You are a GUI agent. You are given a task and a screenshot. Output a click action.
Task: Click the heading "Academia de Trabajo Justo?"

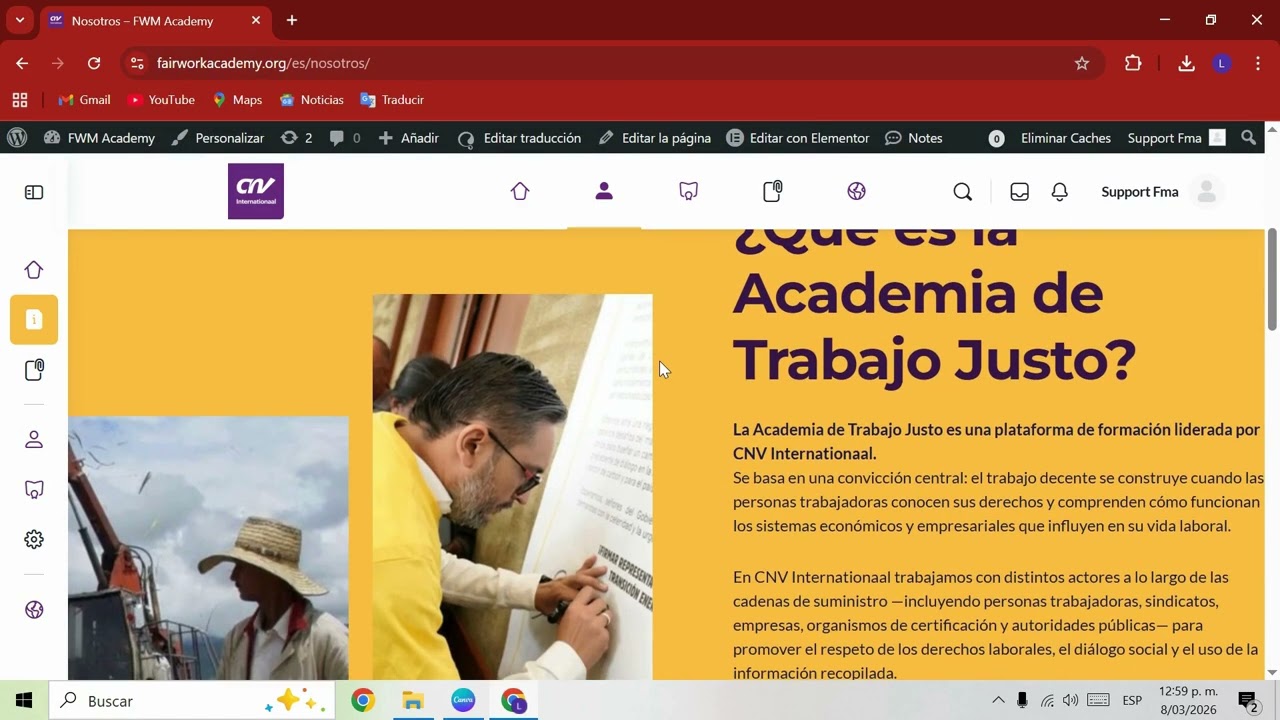[x=934, y=326]
